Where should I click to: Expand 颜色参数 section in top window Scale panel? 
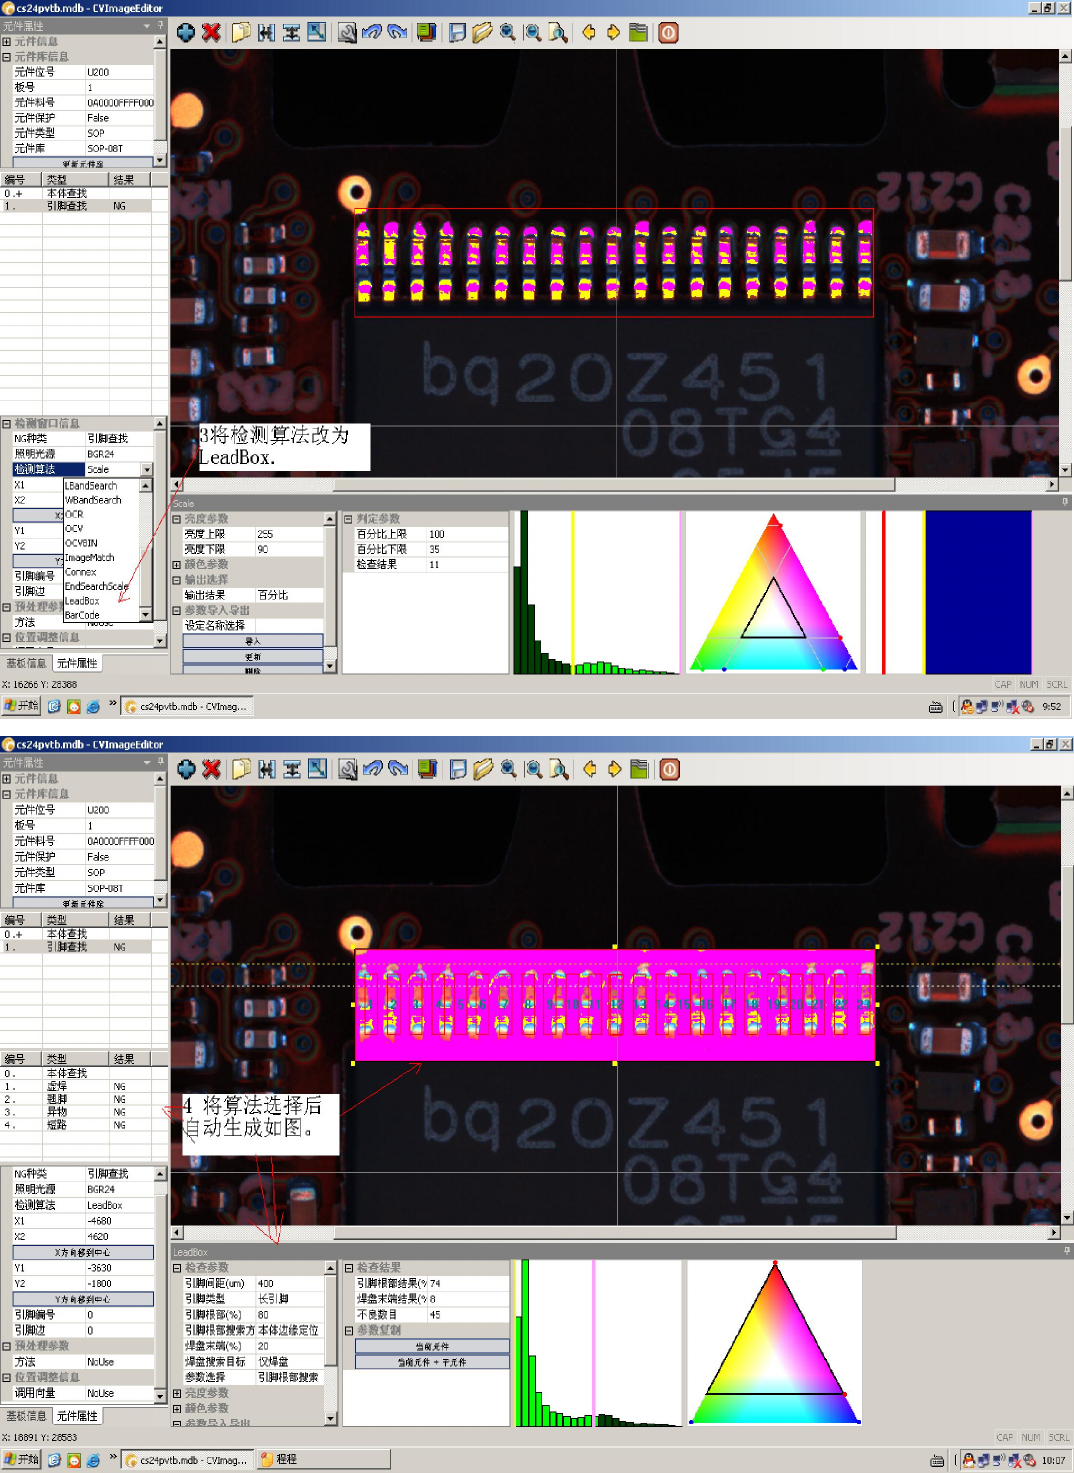click(177, 565)
